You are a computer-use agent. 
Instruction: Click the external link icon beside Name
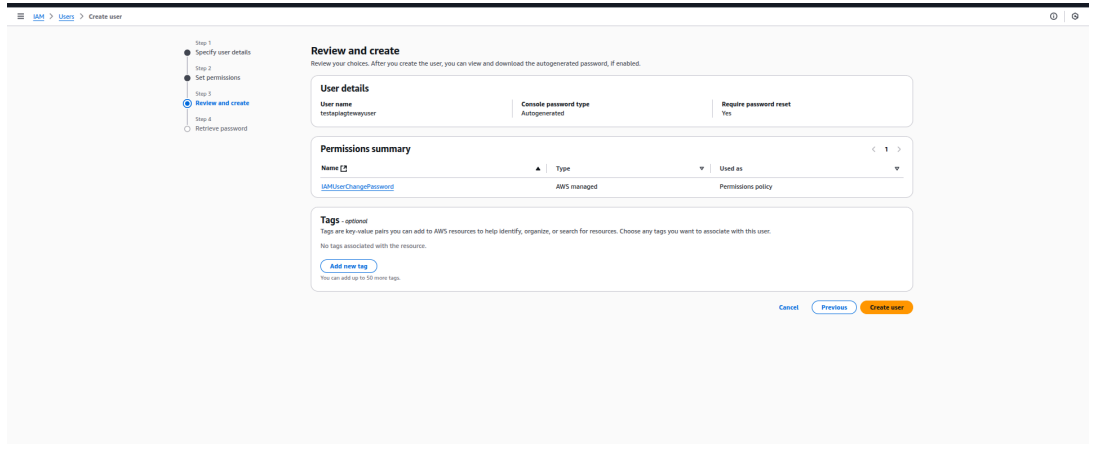tap(345, 169)
